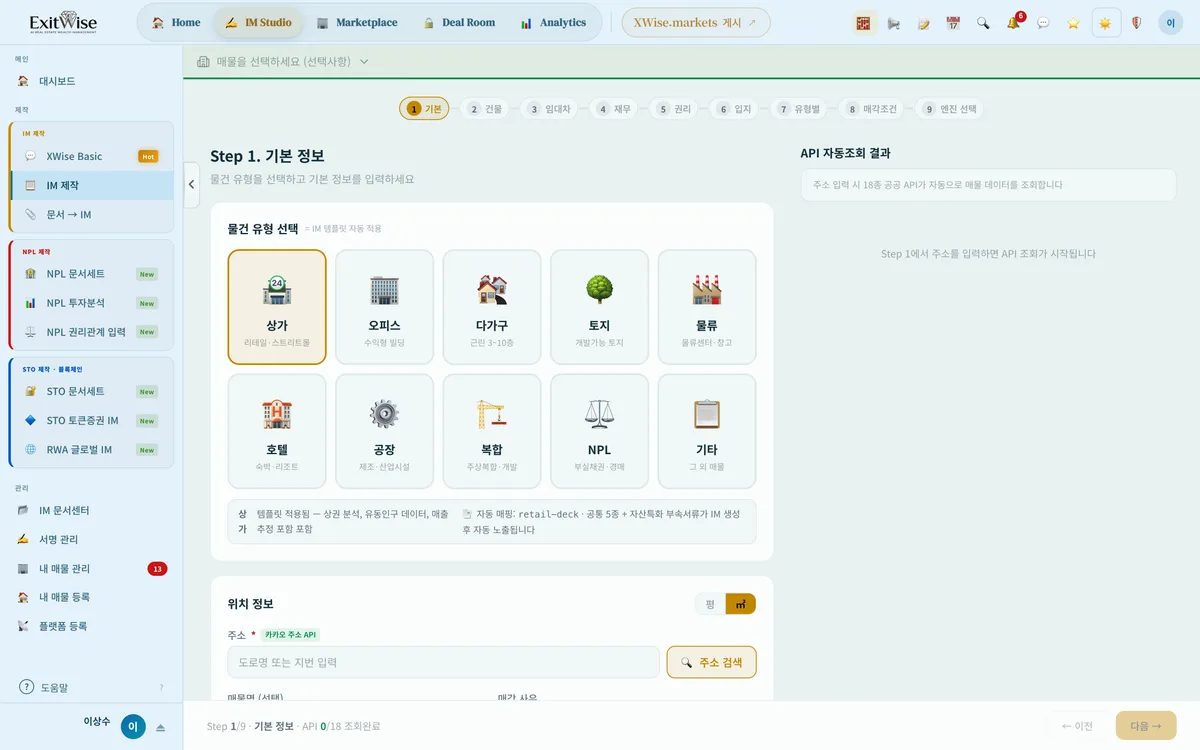Click the brick-pattern icon in top bar

(x=865, y=22)
